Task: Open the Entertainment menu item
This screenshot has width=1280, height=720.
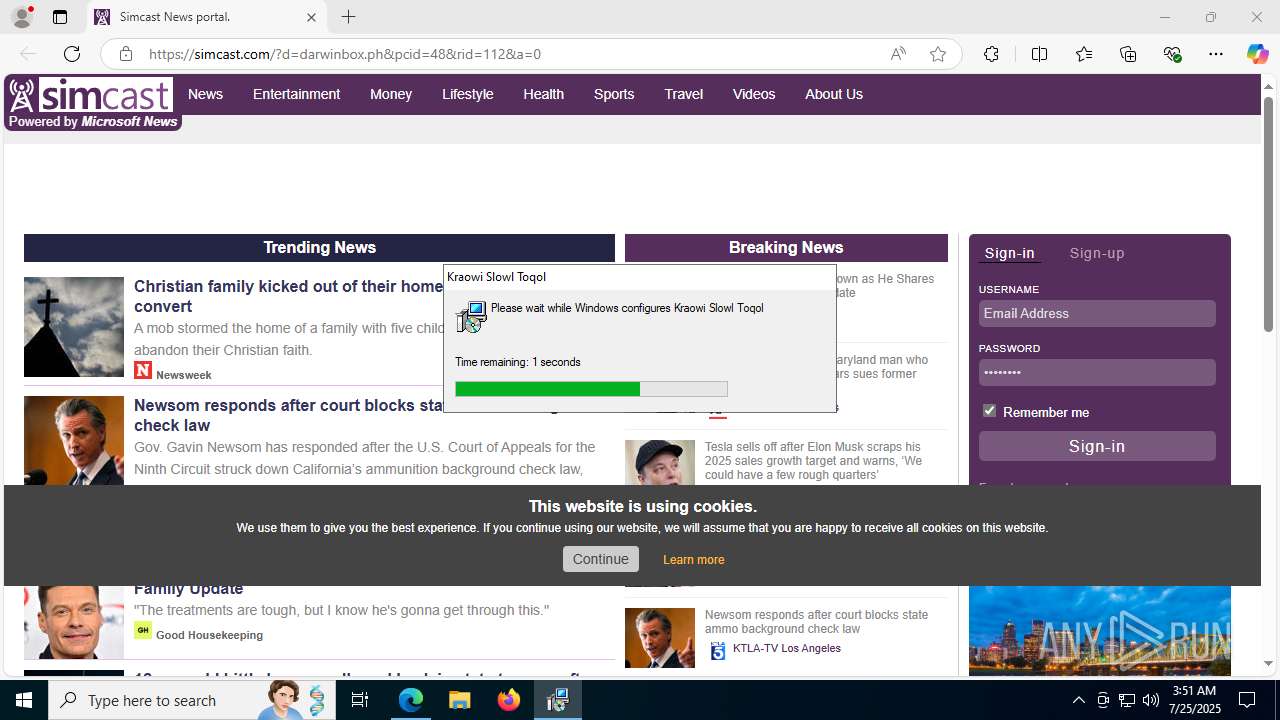Action: click(x=296, y=94)
